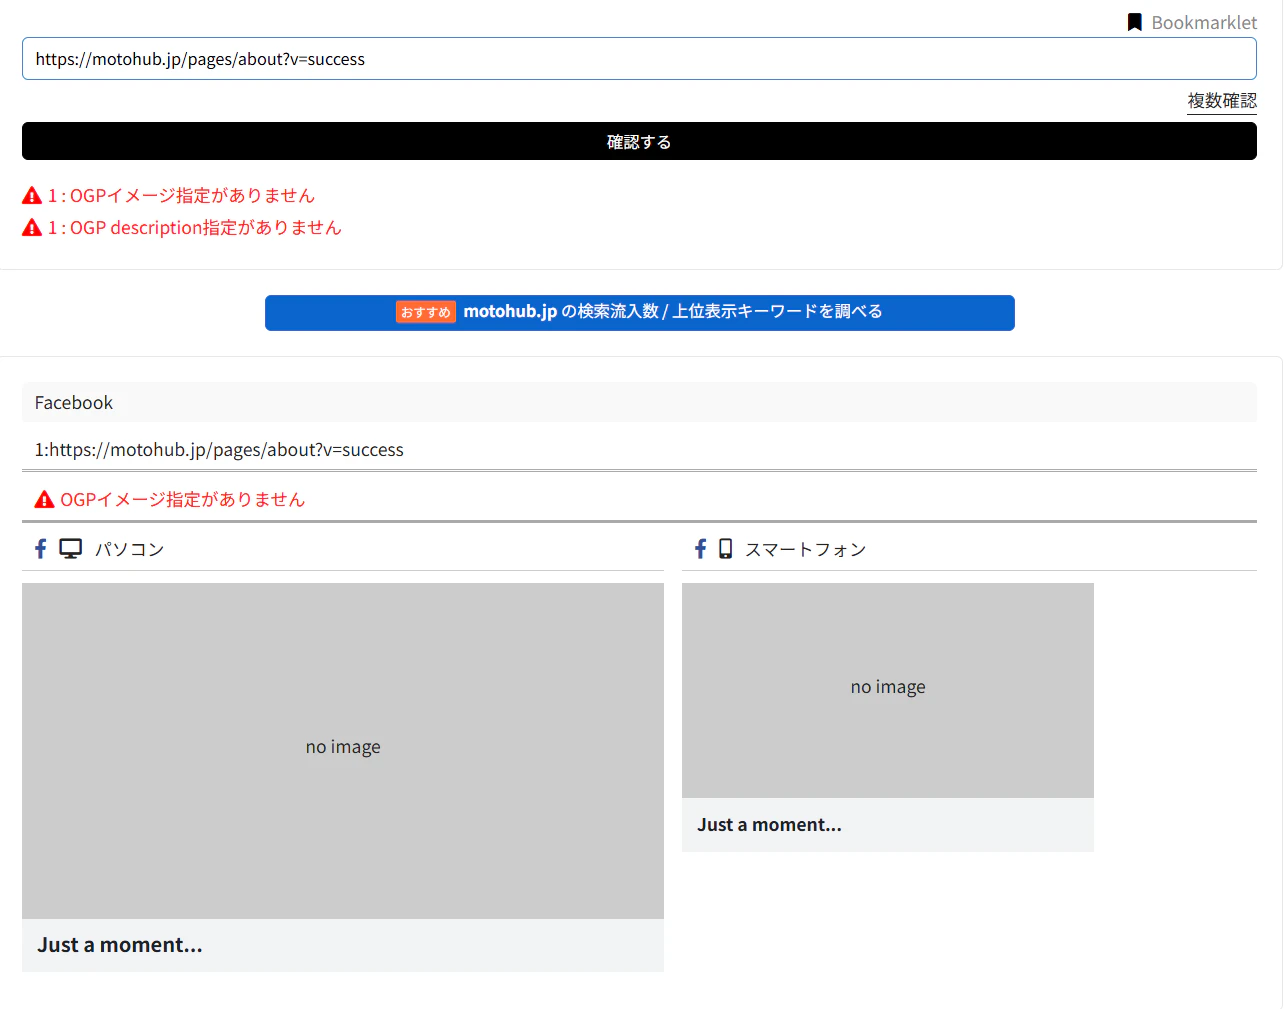Click the Facebook section header

[639, 402]
